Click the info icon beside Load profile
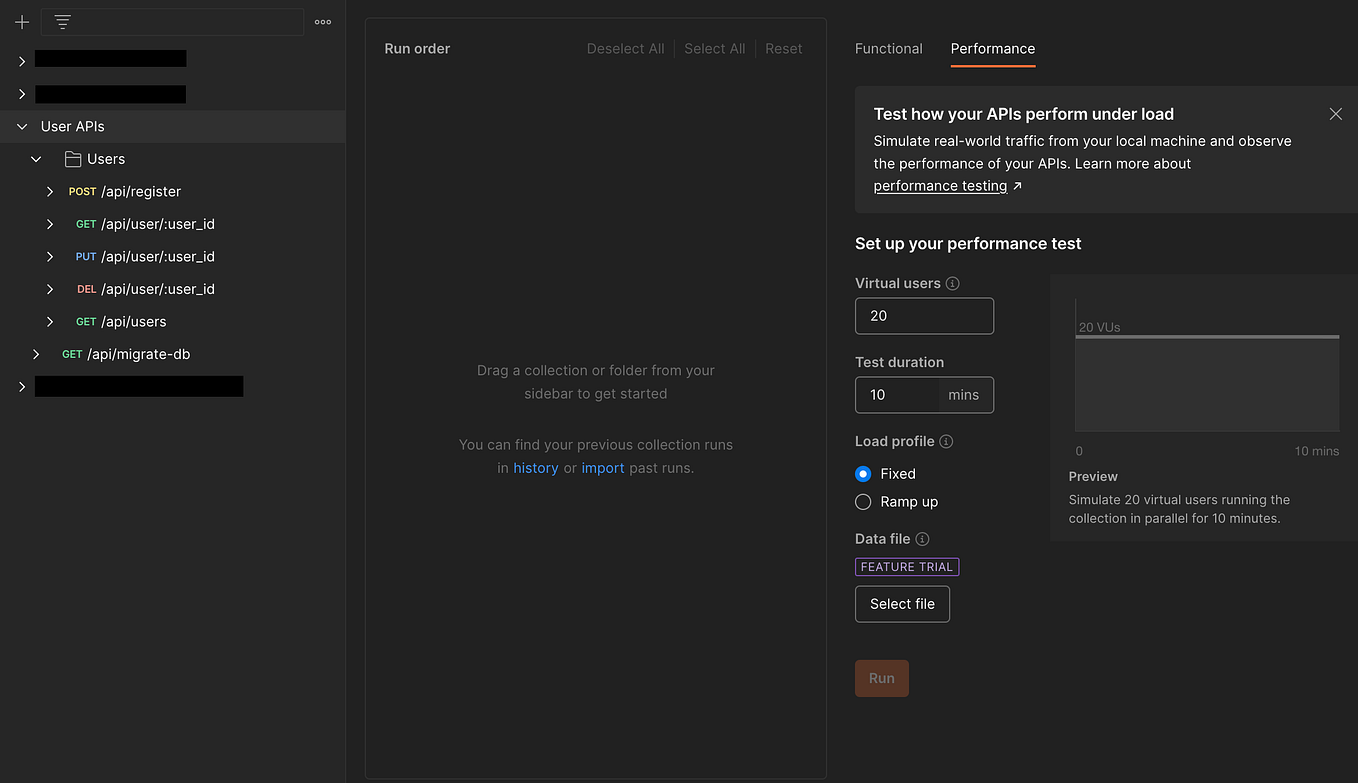Viewport: 1358px width, 783px height. point(946,441)
